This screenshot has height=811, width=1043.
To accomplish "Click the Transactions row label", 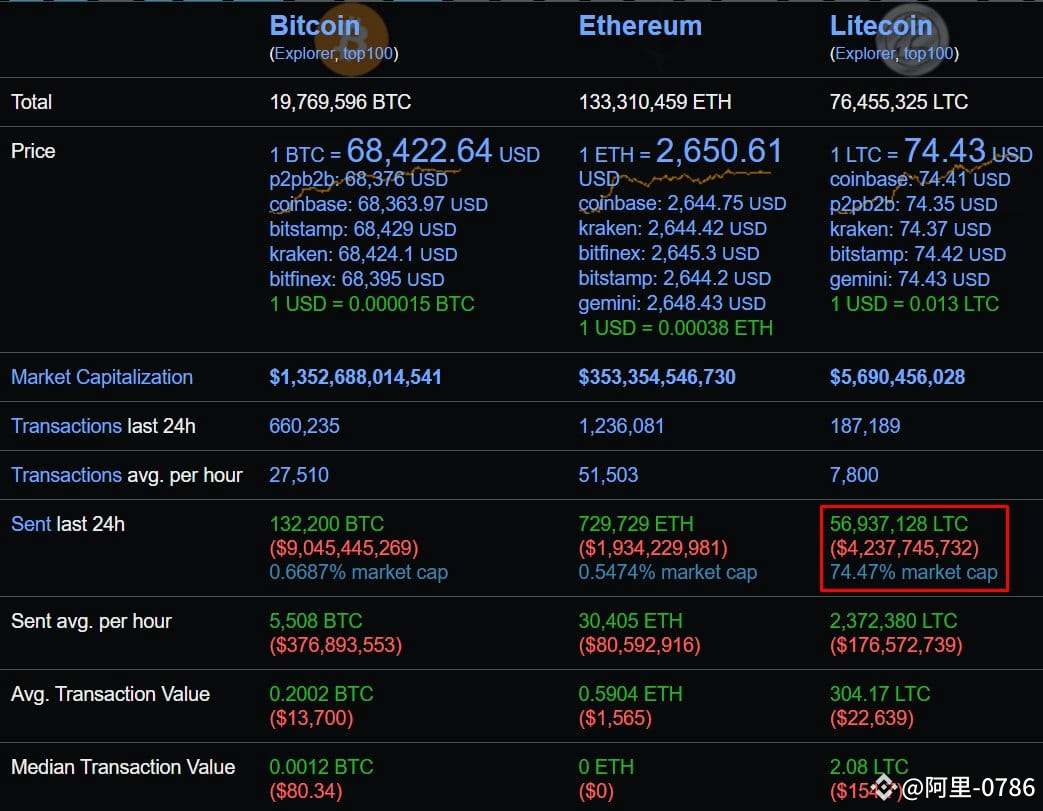I will click(66, 426).
